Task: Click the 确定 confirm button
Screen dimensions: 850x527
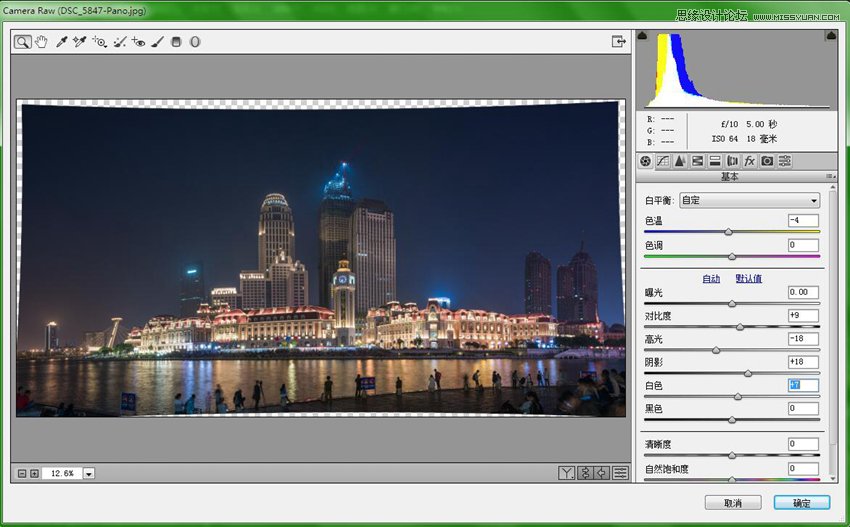Action: coord(801,502)
